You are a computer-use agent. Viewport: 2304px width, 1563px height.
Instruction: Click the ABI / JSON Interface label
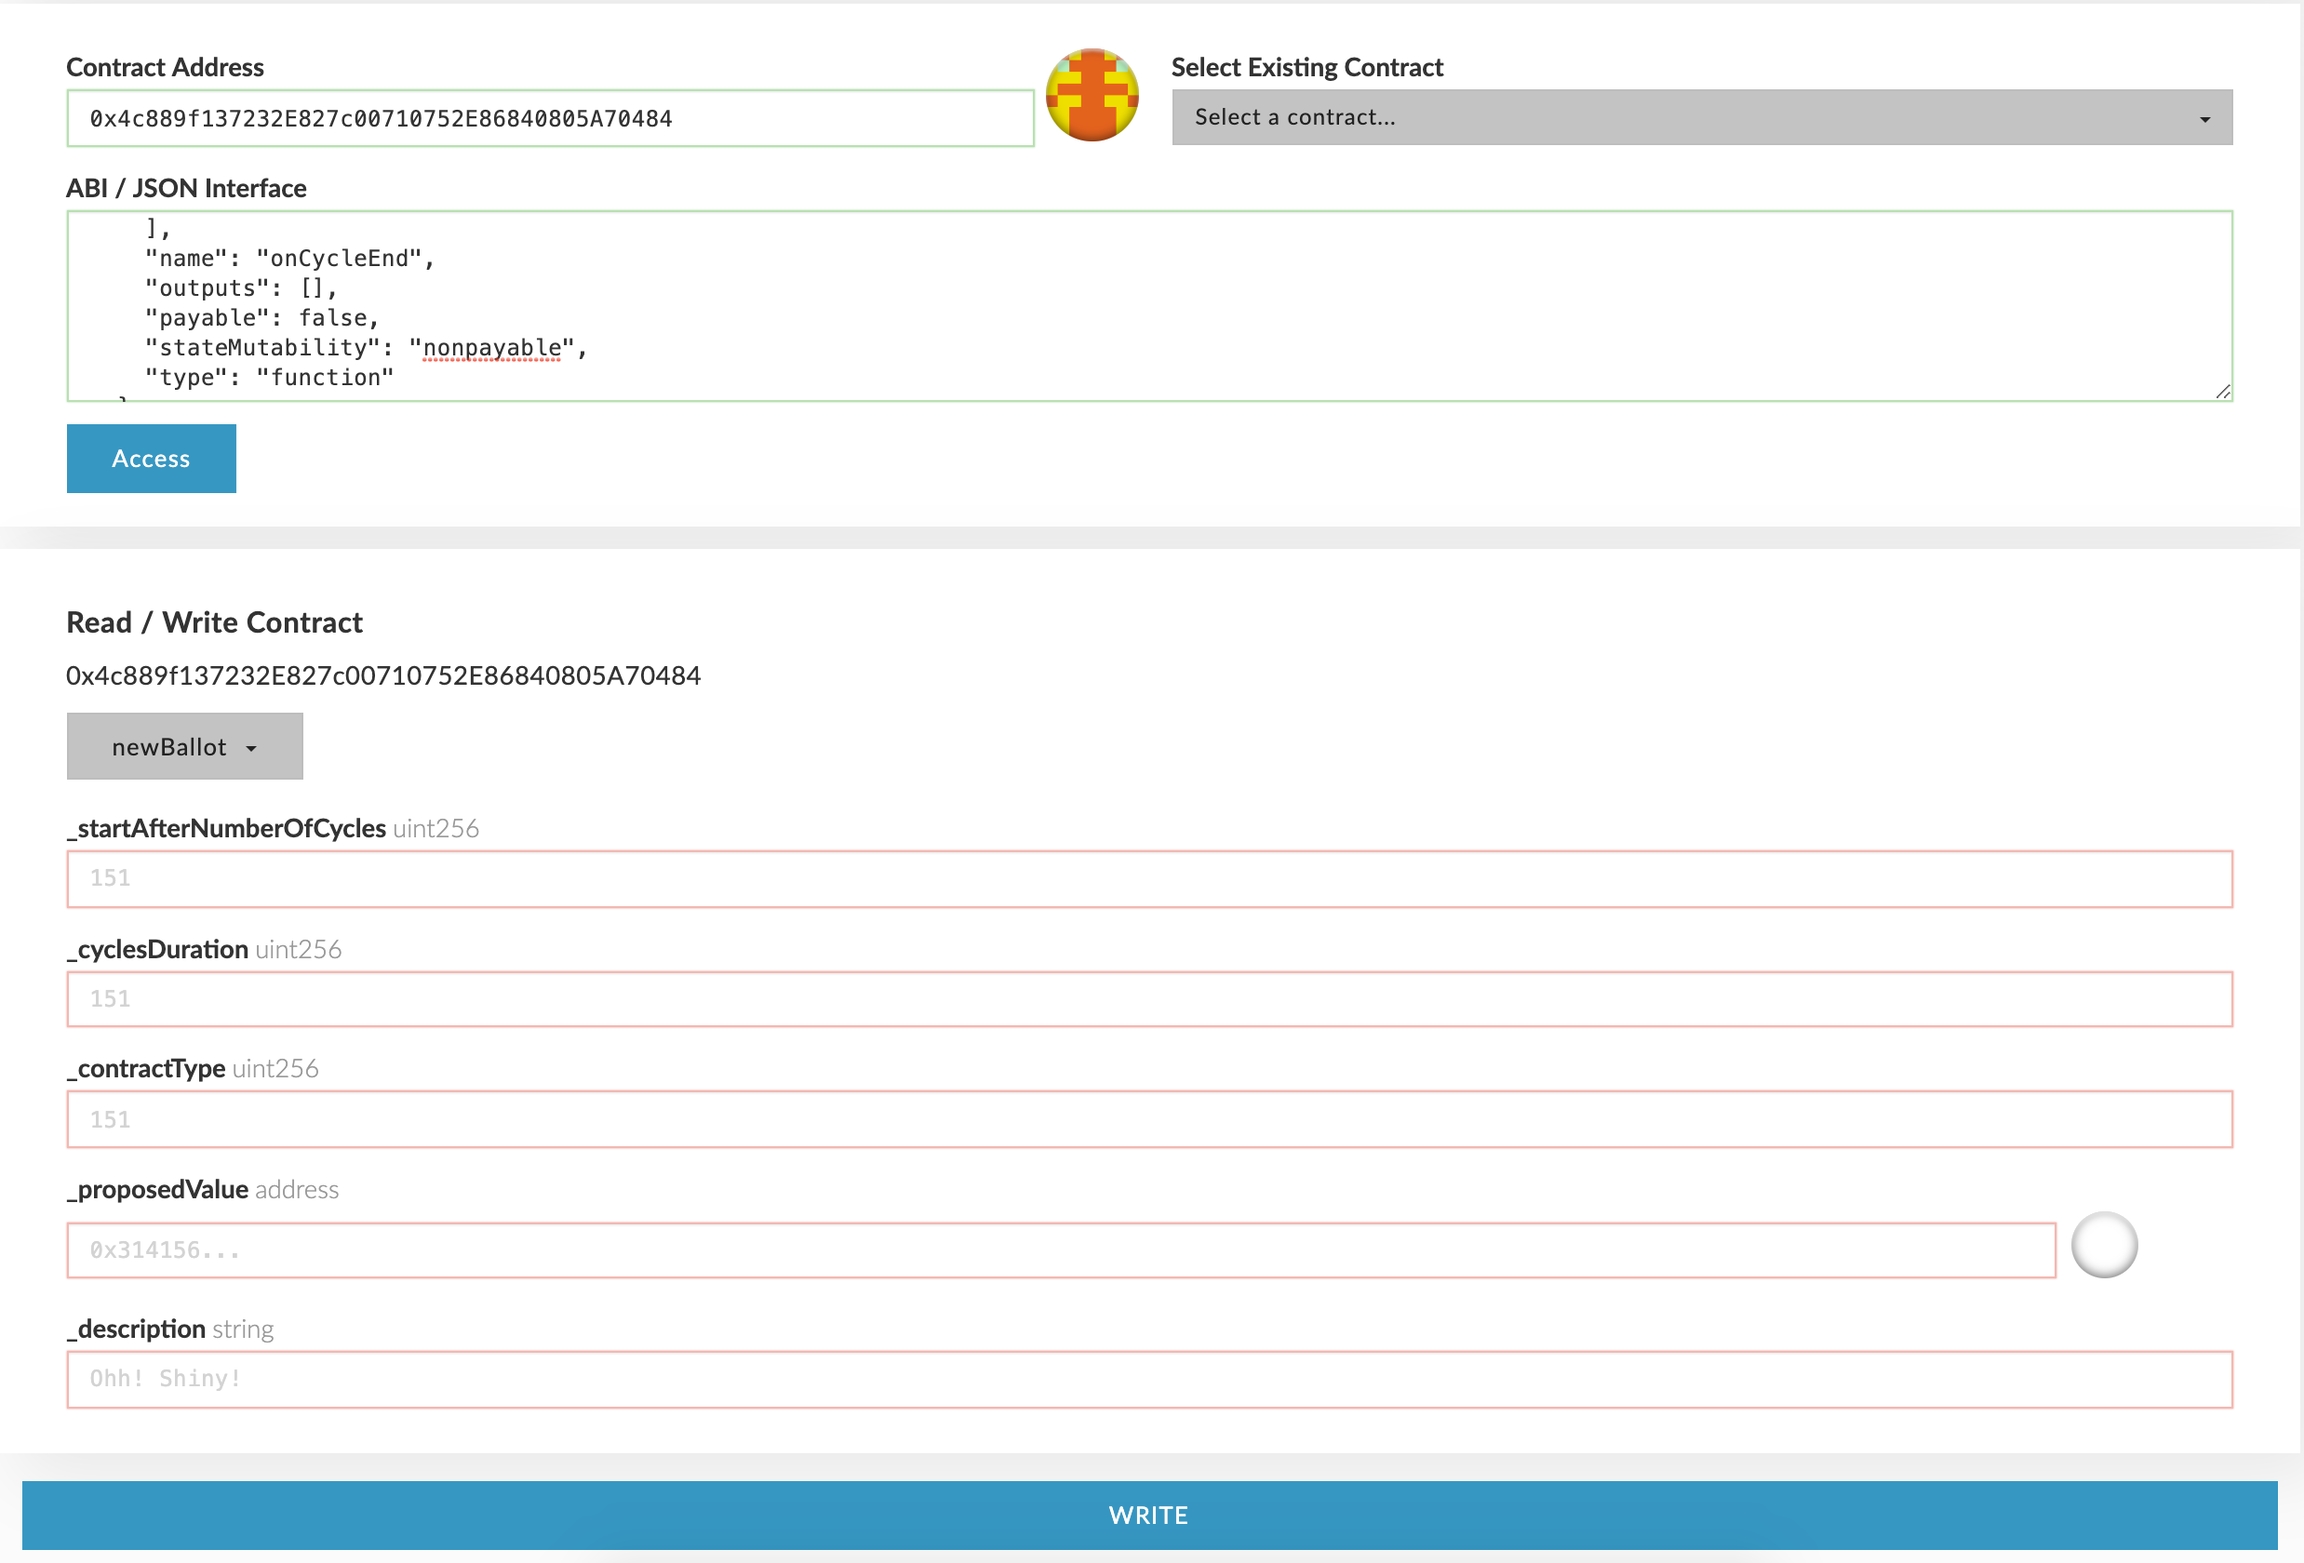point(186,188)
